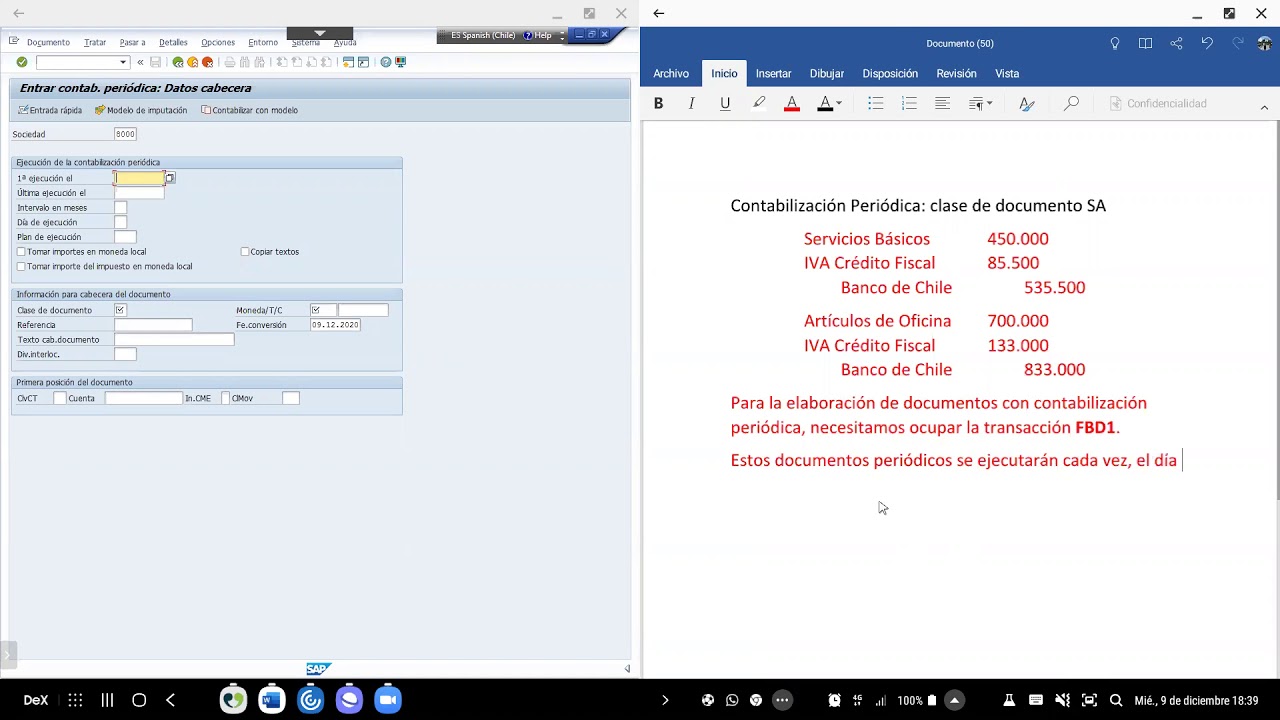
Task: Click the orange Exit icon in SAP toolbar
Action: (193, 62)
